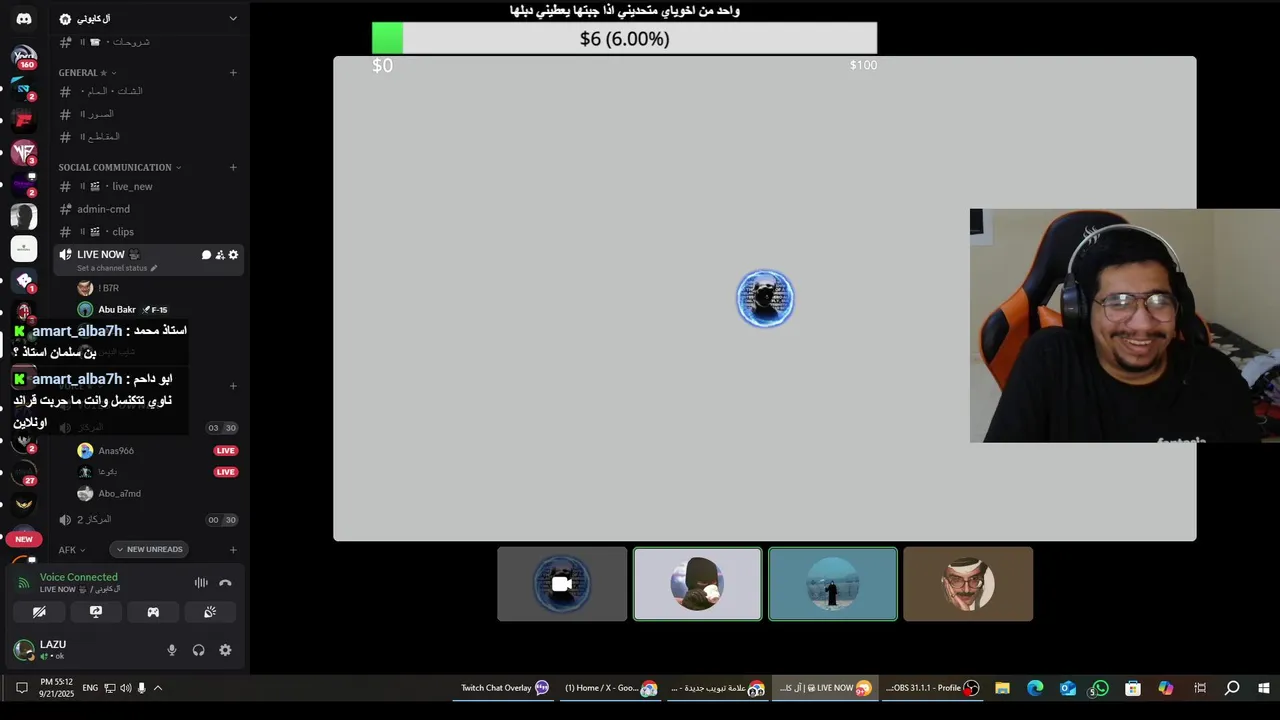Toggle the taskbar volume speaker icon
Screen dimensions: 1280x720
(126, 688)
